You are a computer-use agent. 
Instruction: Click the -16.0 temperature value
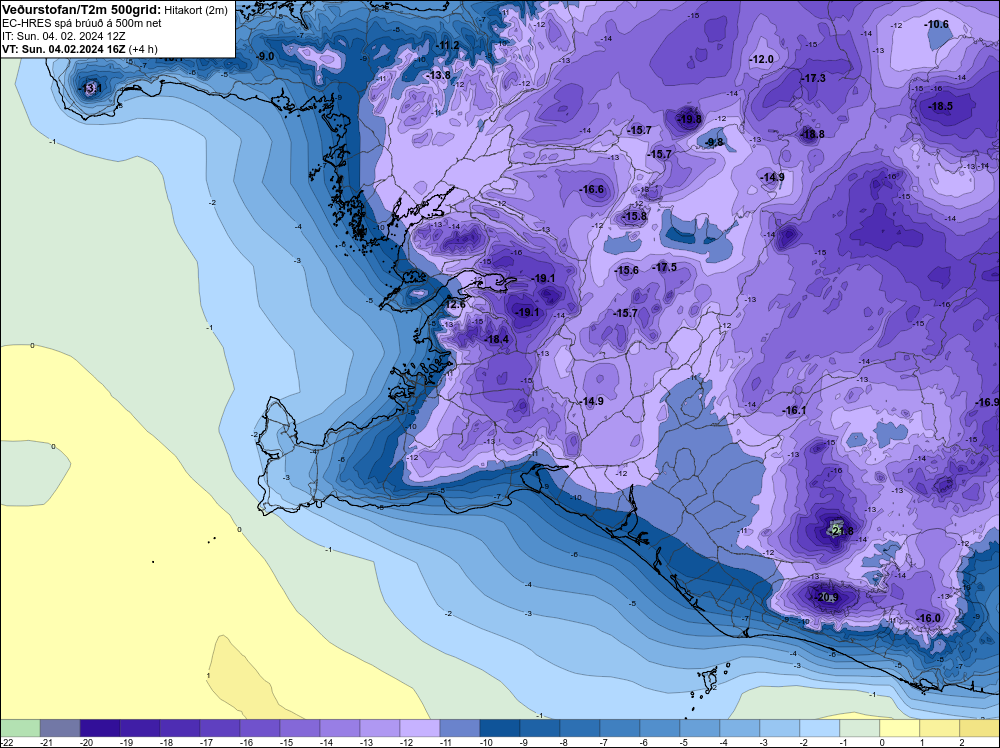click(928, 619)
